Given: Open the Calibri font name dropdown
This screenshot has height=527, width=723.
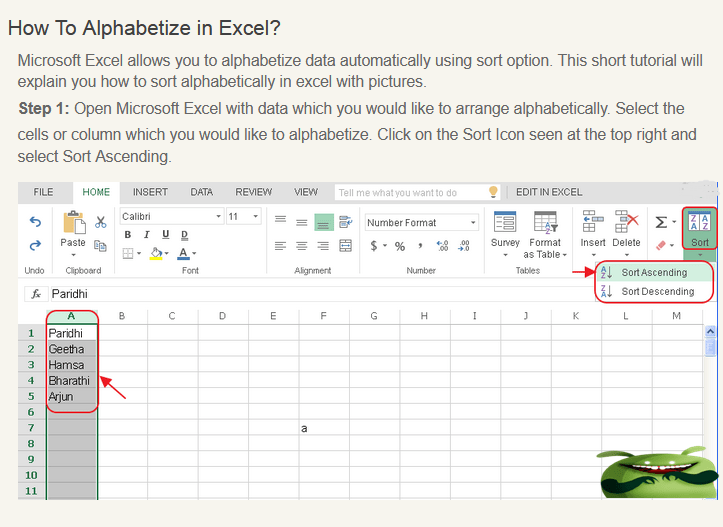Looking at the screenshot, I should [171, 216].
